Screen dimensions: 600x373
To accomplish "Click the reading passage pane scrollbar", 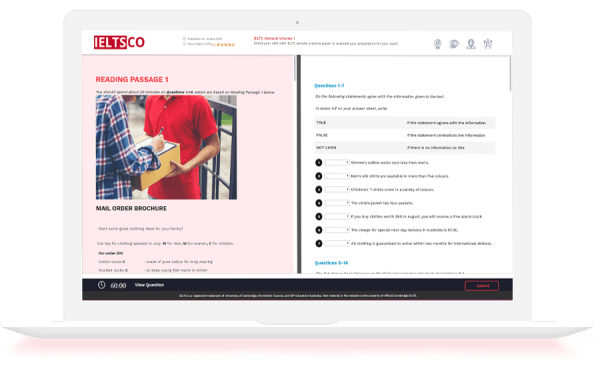I will (x=295, y=69).
